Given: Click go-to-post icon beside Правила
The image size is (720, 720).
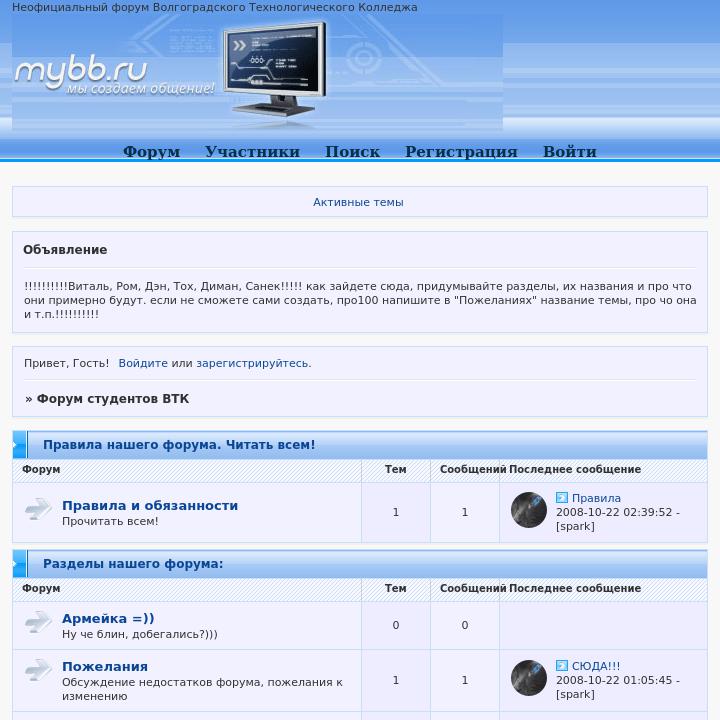Looking at the screenshot, I should [x=562, y=498].
